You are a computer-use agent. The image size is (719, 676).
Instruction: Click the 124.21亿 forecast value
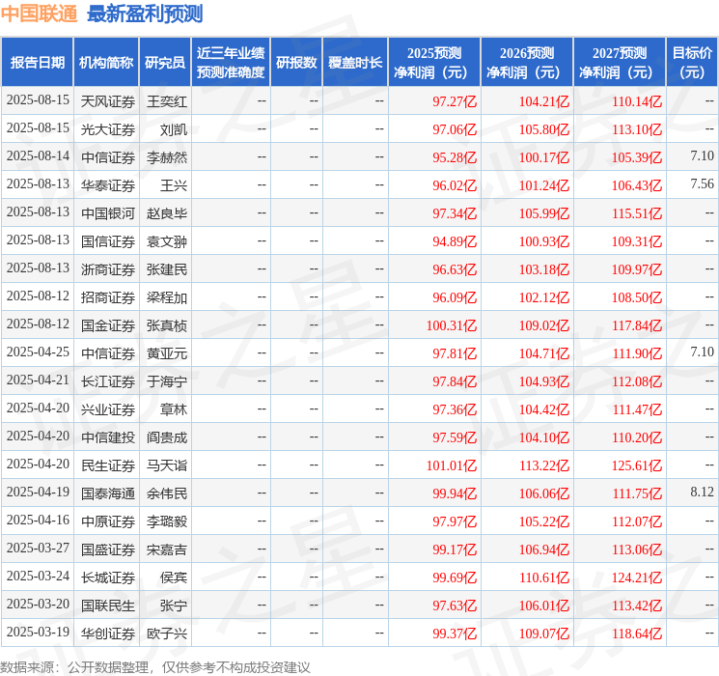[x=637, y=577]
